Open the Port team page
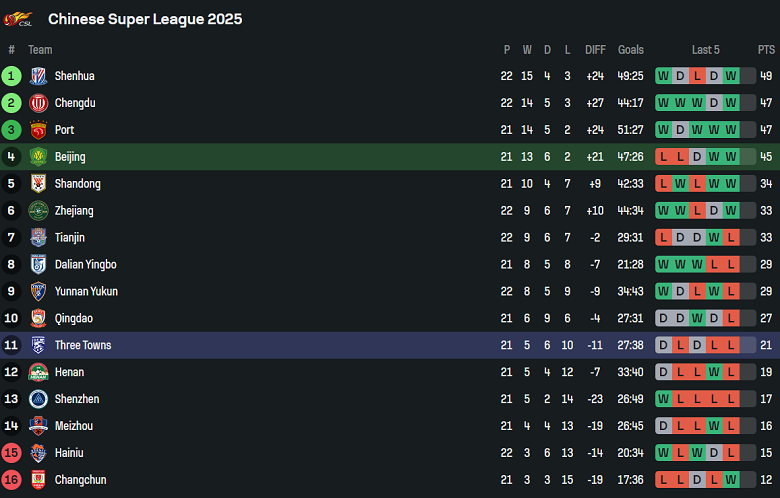The height and width of the screenshot is (498, 780). [x=64, y=130]
